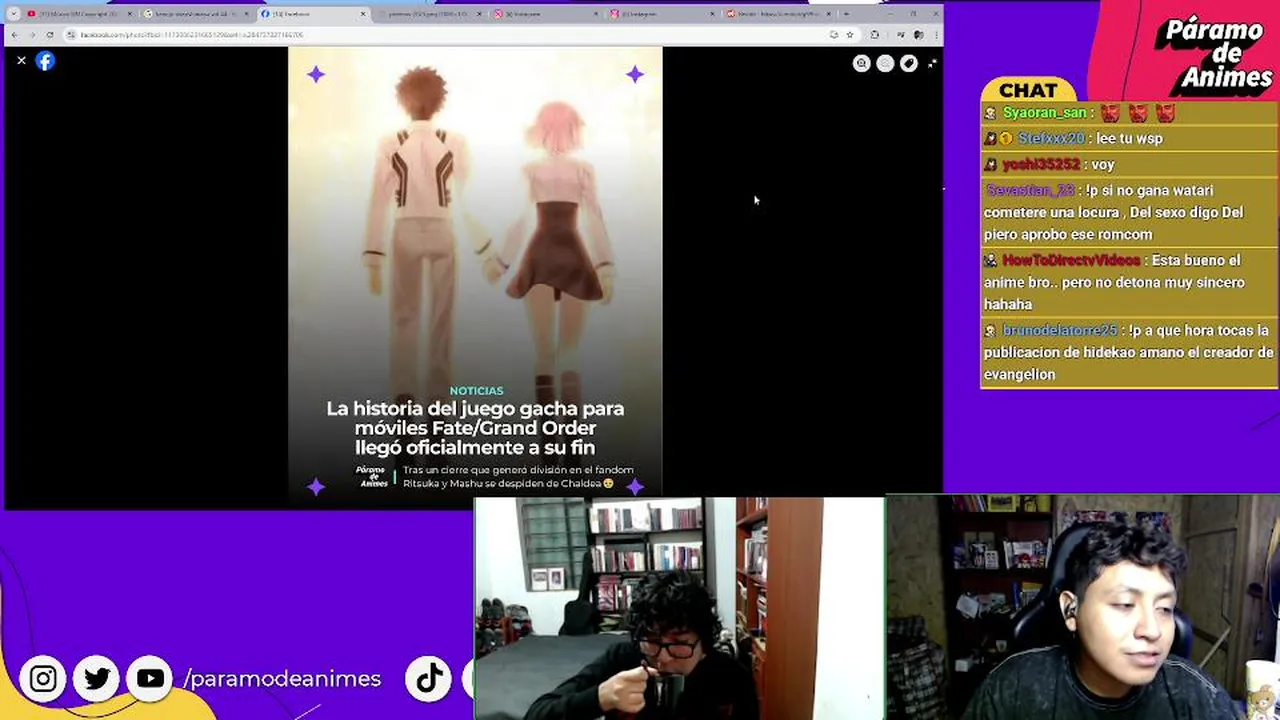Switch to the second browser tab

(x=195, y=14)
